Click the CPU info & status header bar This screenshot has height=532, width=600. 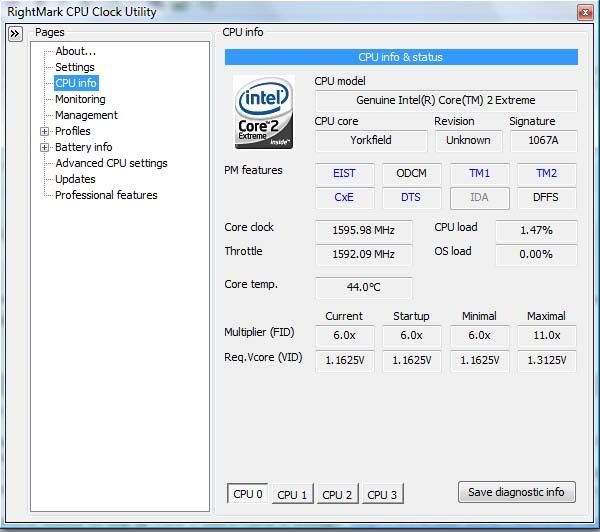click(401, 57)
